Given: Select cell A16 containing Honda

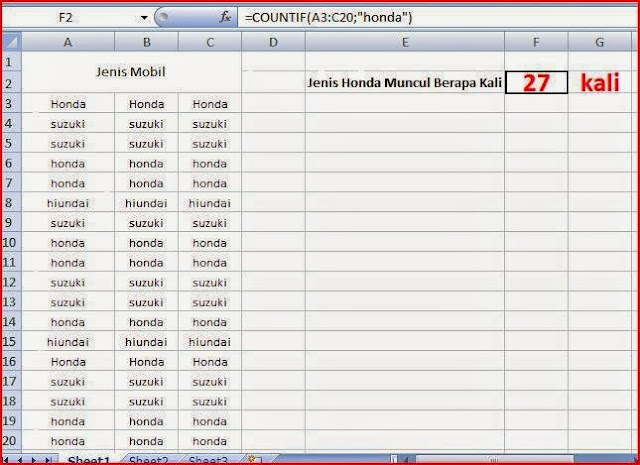Looking at the screenshot, I should pos(68,362).
